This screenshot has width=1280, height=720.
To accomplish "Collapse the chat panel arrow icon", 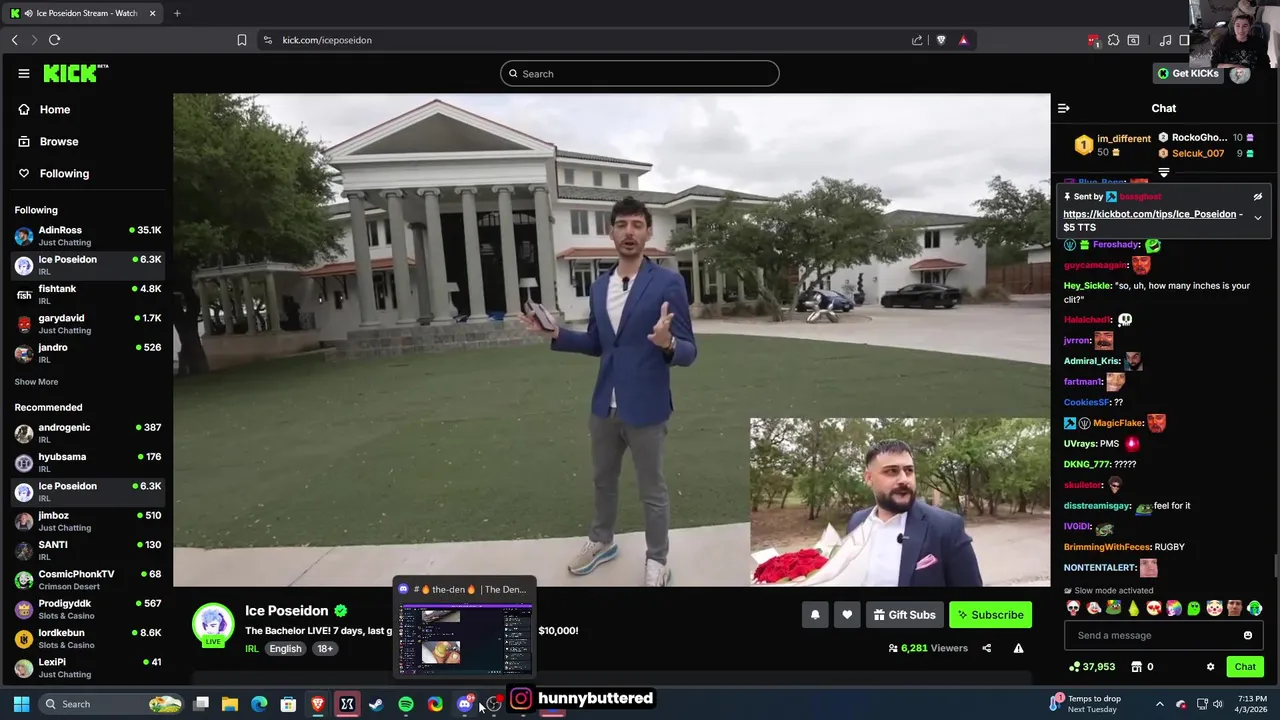I will pyautogui.click(x=1064, y=108).
